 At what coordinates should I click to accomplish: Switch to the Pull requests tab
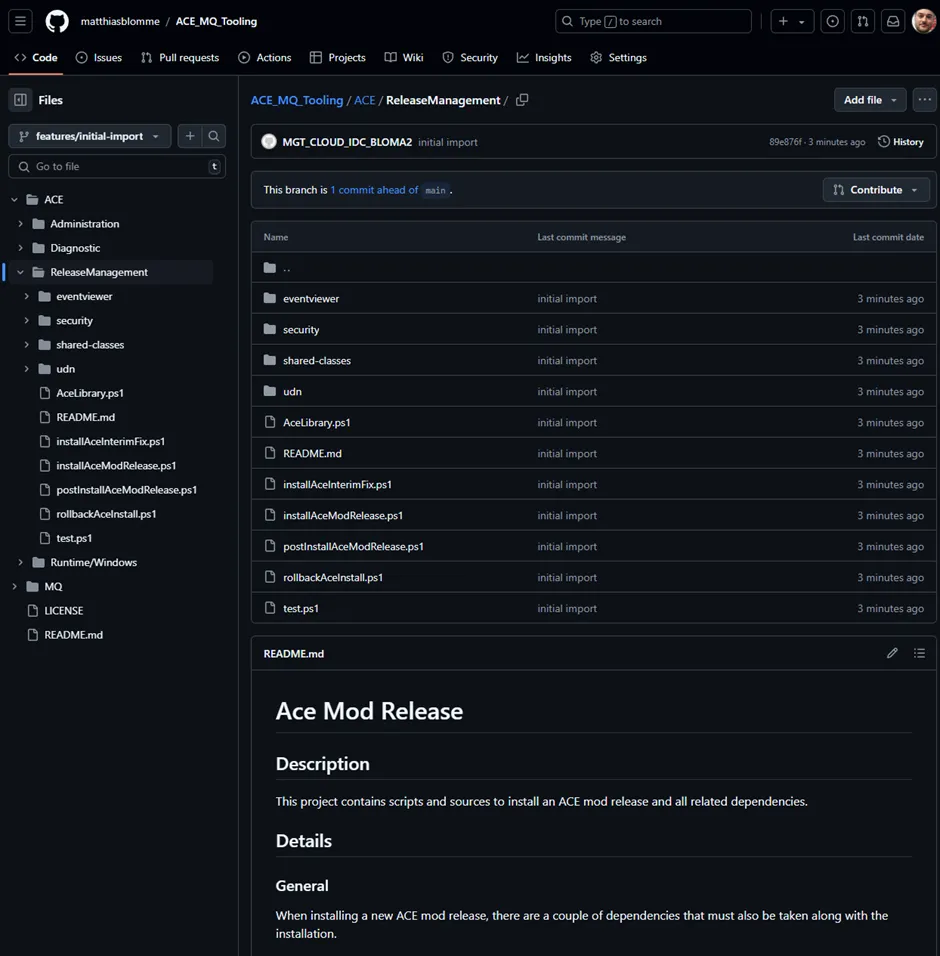point(180,57)
